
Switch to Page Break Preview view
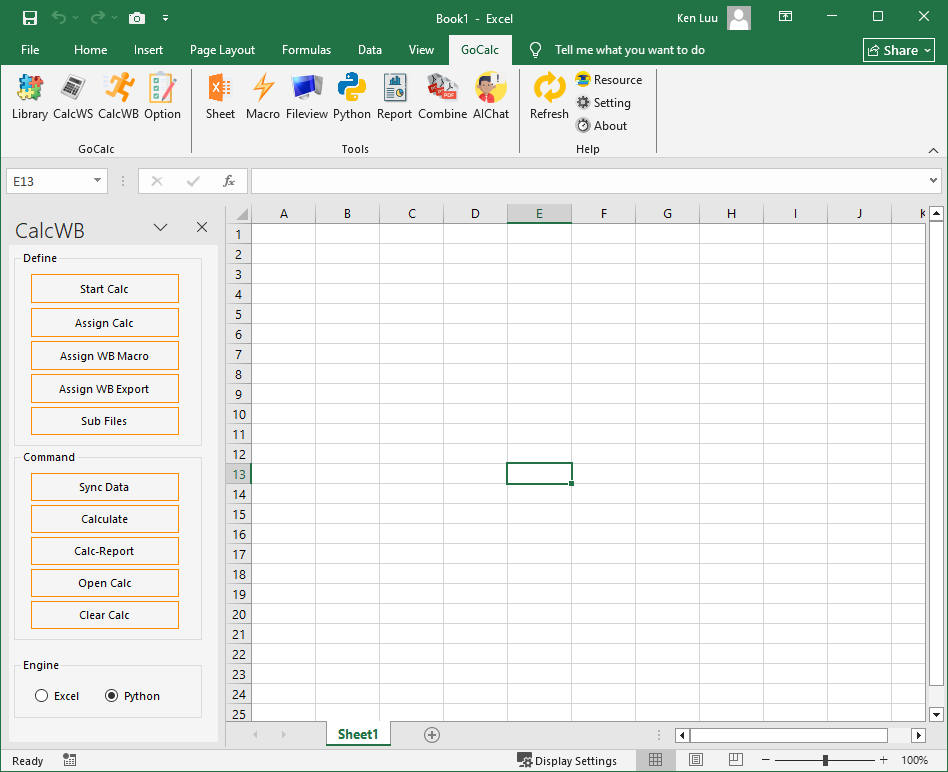pos(736,760)
